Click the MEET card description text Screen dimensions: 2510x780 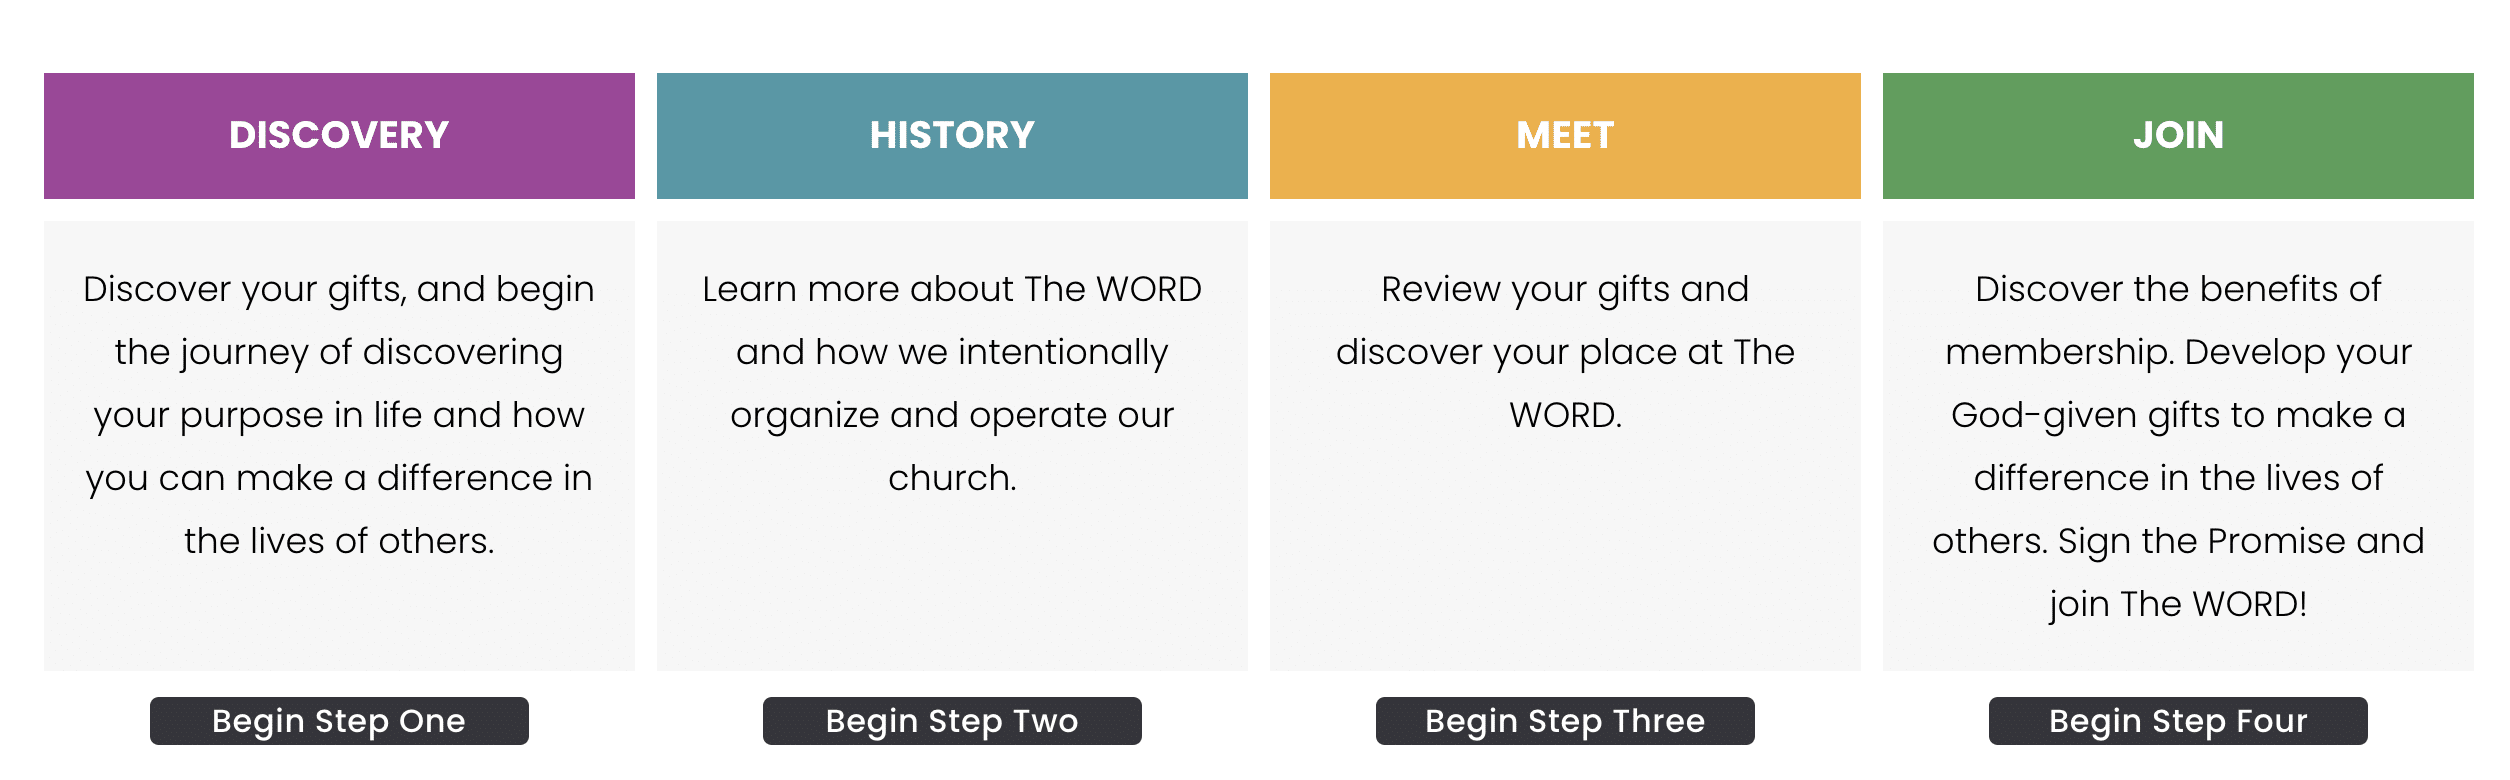coord(1565,351)
